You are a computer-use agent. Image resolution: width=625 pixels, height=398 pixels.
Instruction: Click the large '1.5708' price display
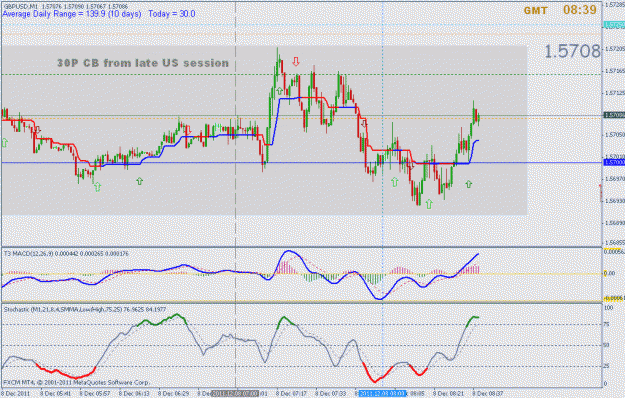pos(572,51)
